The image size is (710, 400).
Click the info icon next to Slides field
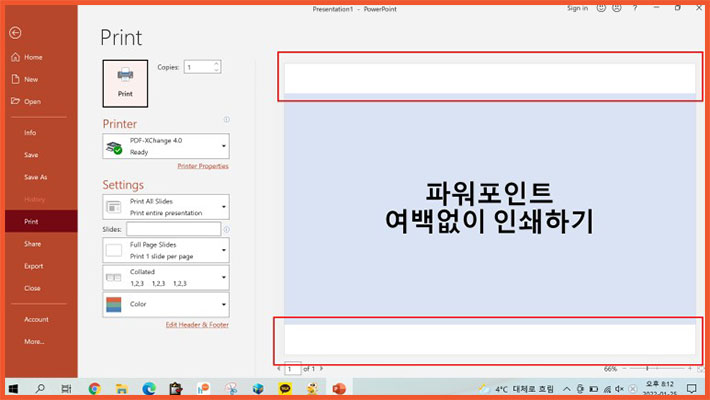coord(226,230)
